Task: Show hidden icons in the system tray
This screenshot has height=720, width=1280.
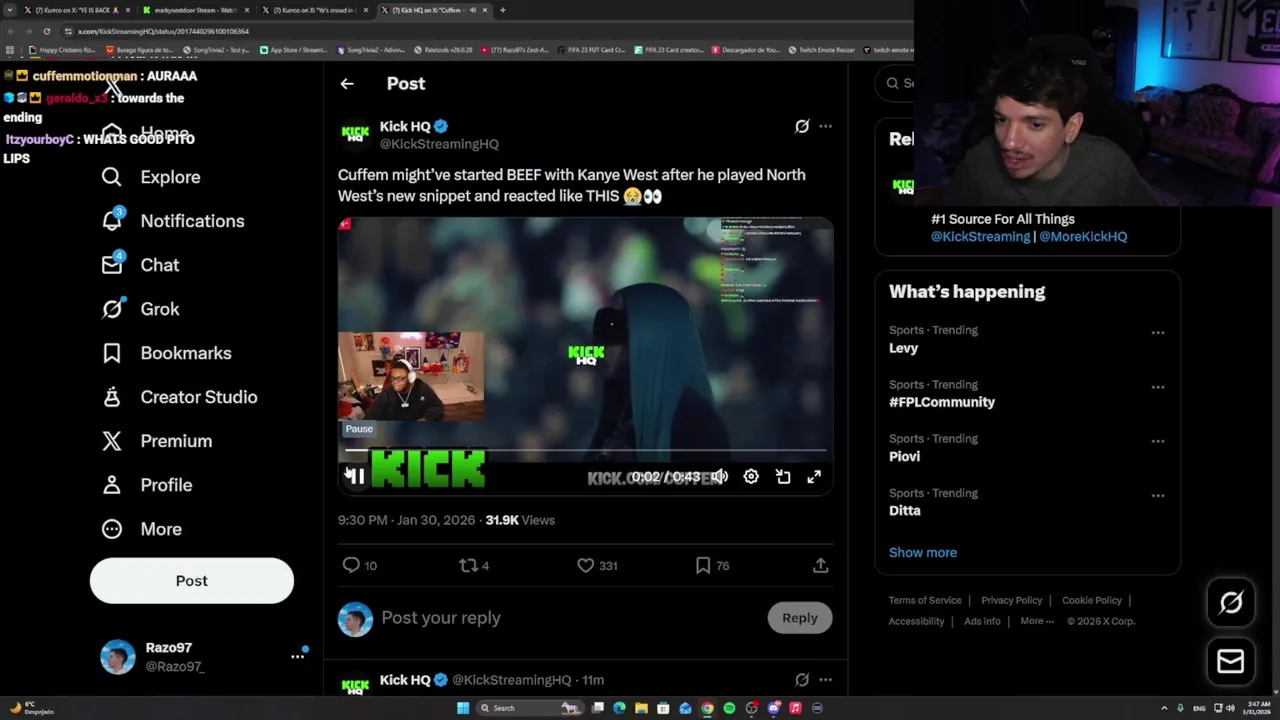Action: [1164, 708]
